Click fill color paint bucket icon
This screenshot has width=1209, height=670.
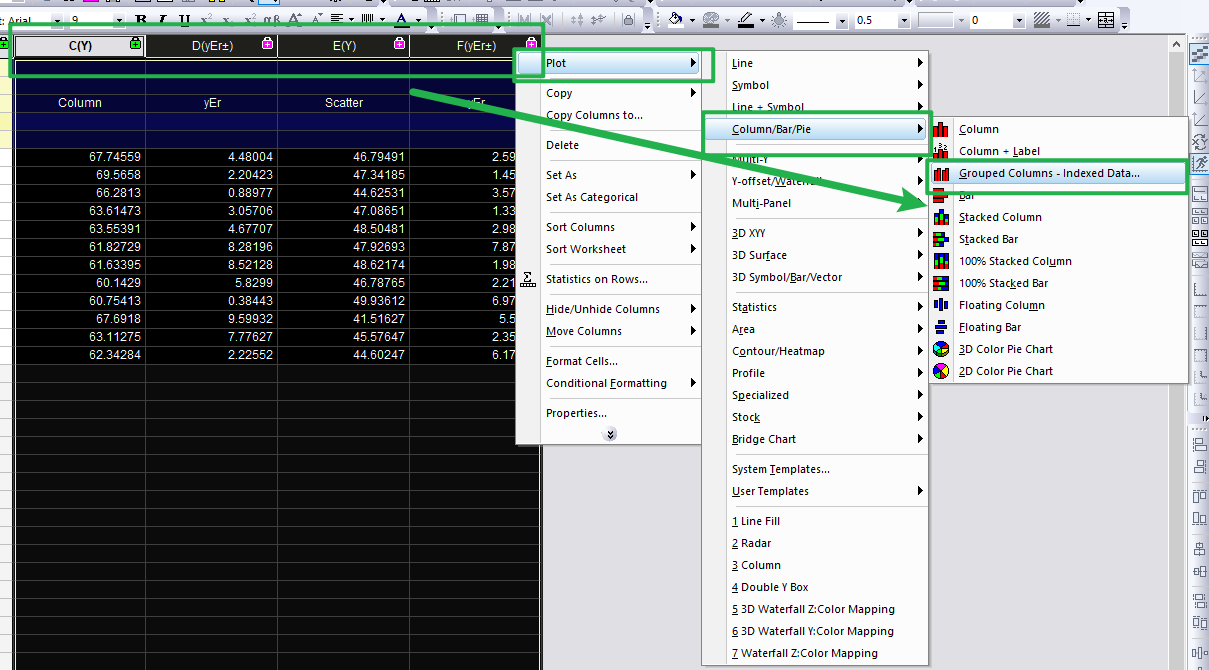(677, 19)
